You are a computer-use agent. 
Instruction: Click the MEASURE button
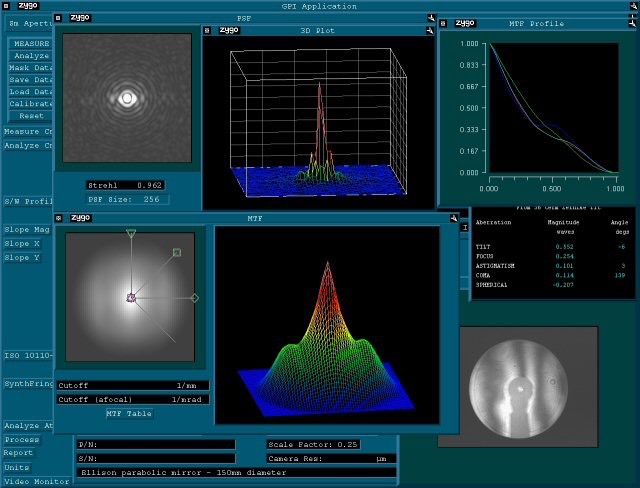30,44
